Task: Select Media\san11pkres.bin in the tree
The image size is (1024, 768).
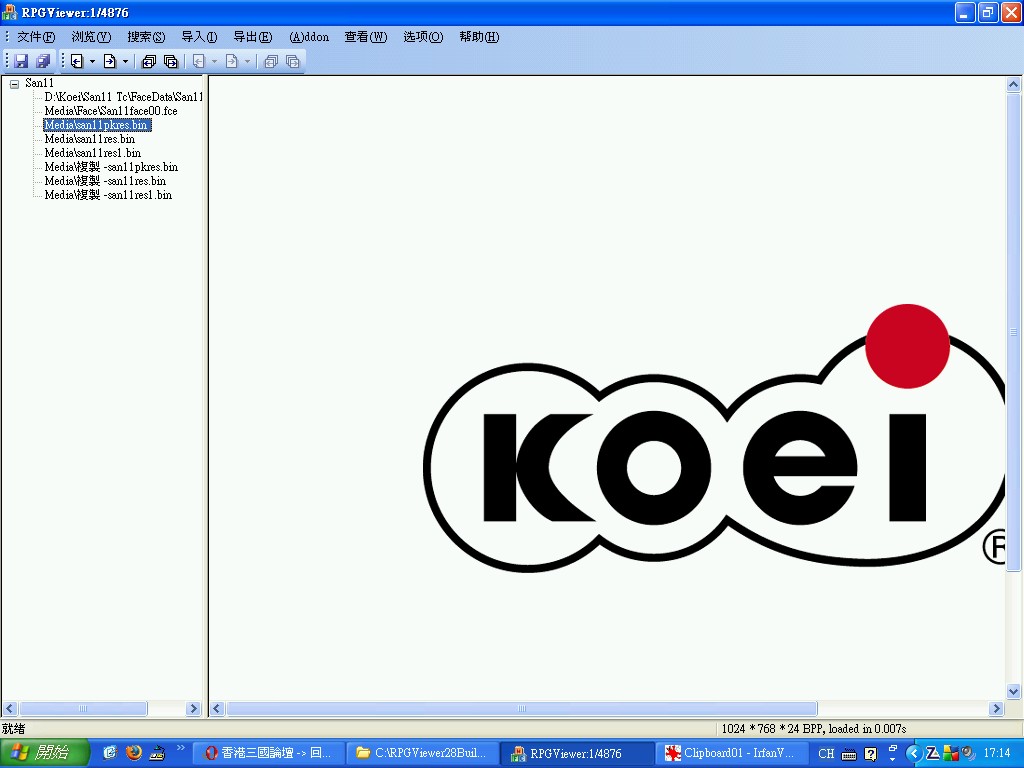Action: pos(97,125)
